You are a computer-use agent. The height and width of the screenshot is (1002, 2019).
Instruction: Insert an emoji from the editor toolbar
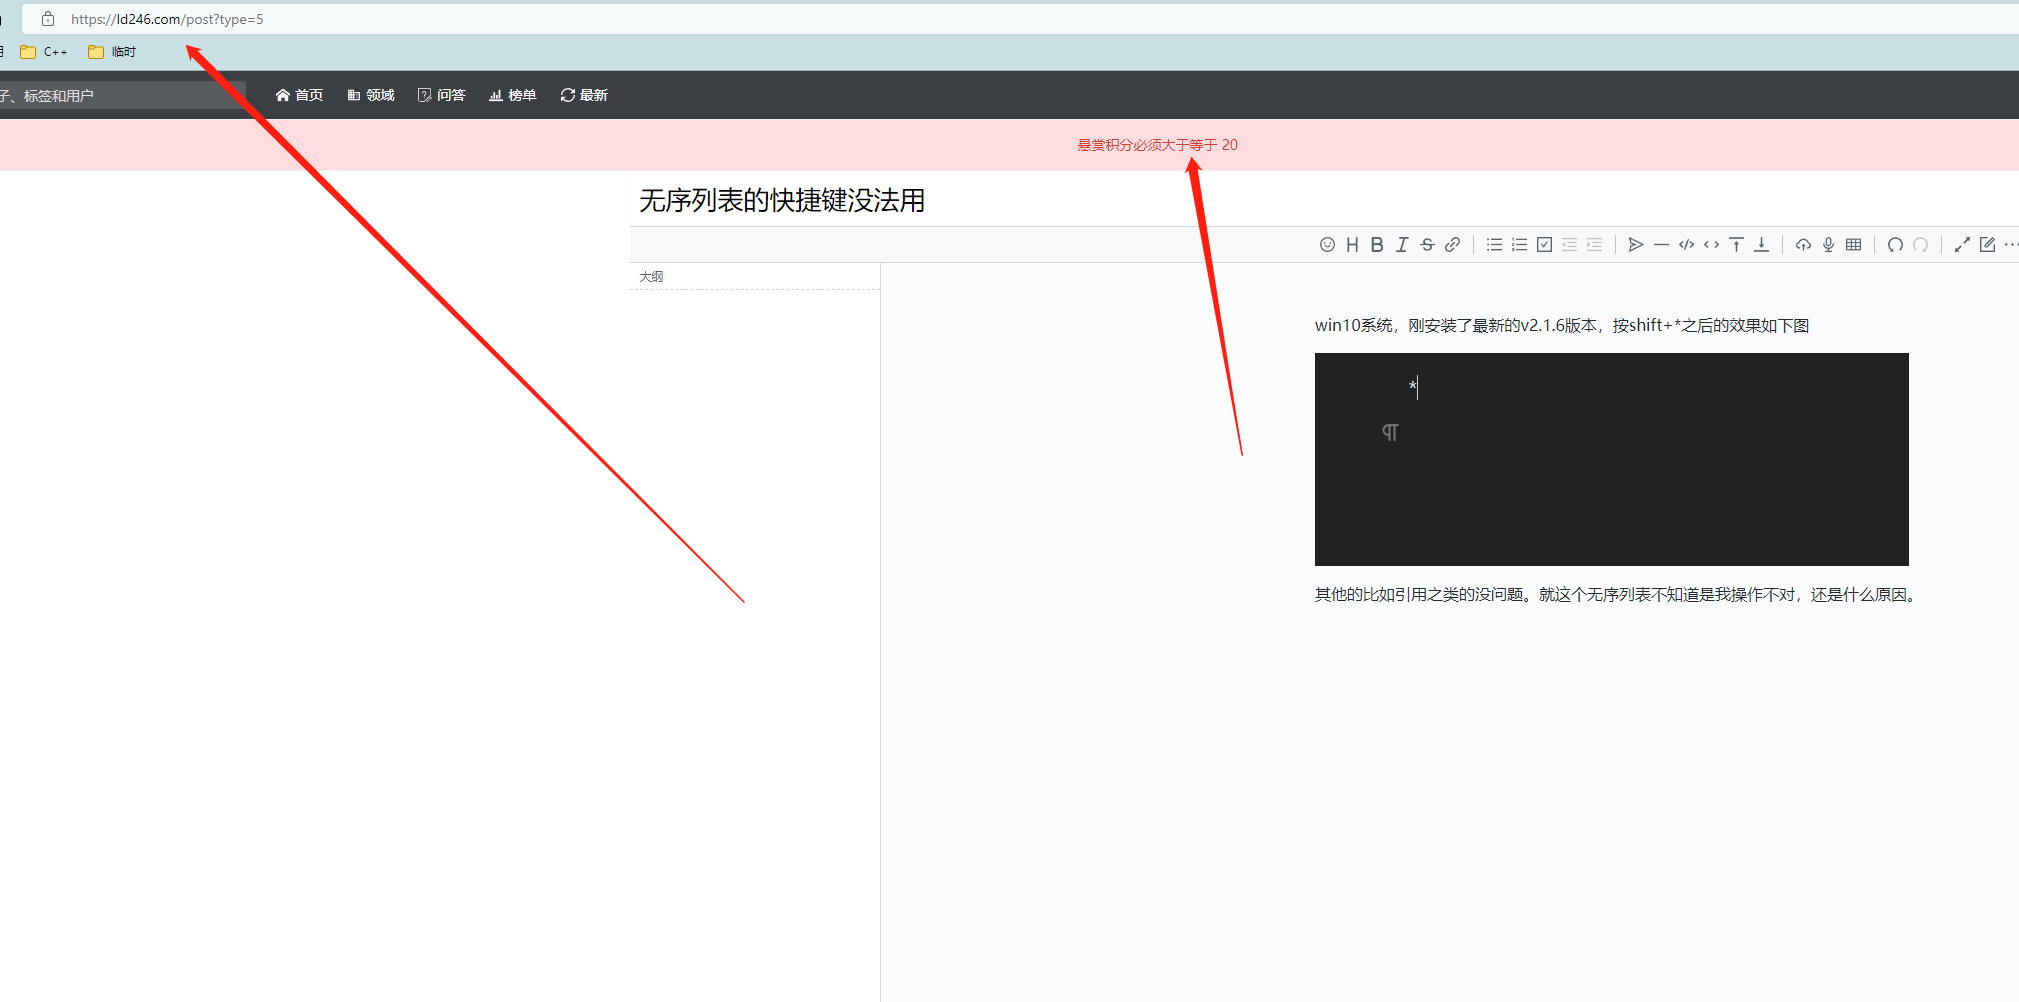tap(1327, 244)
